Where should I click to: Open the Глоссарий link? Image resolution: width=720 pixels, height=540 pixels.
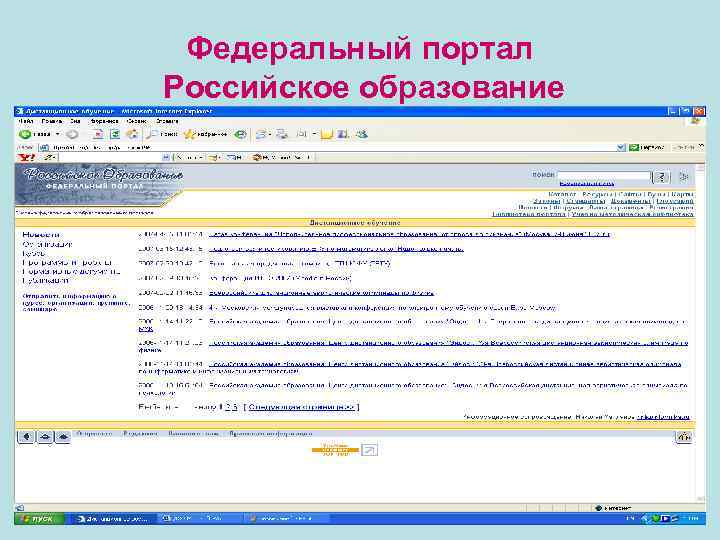pos(675,201)
